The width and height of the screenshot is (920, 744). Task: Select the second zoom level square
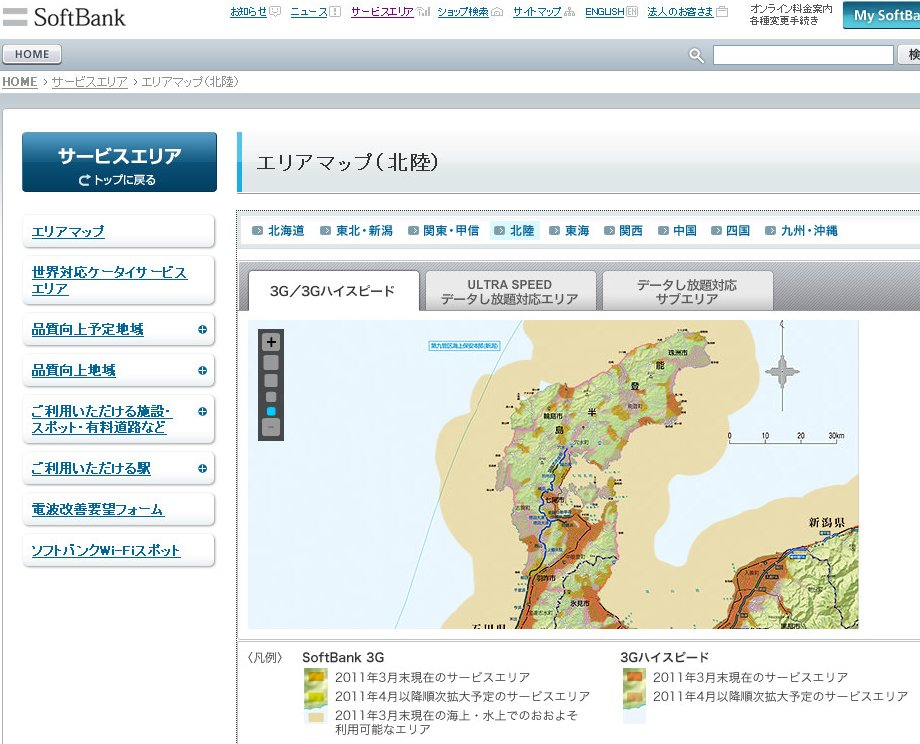(x=271, y=381)
